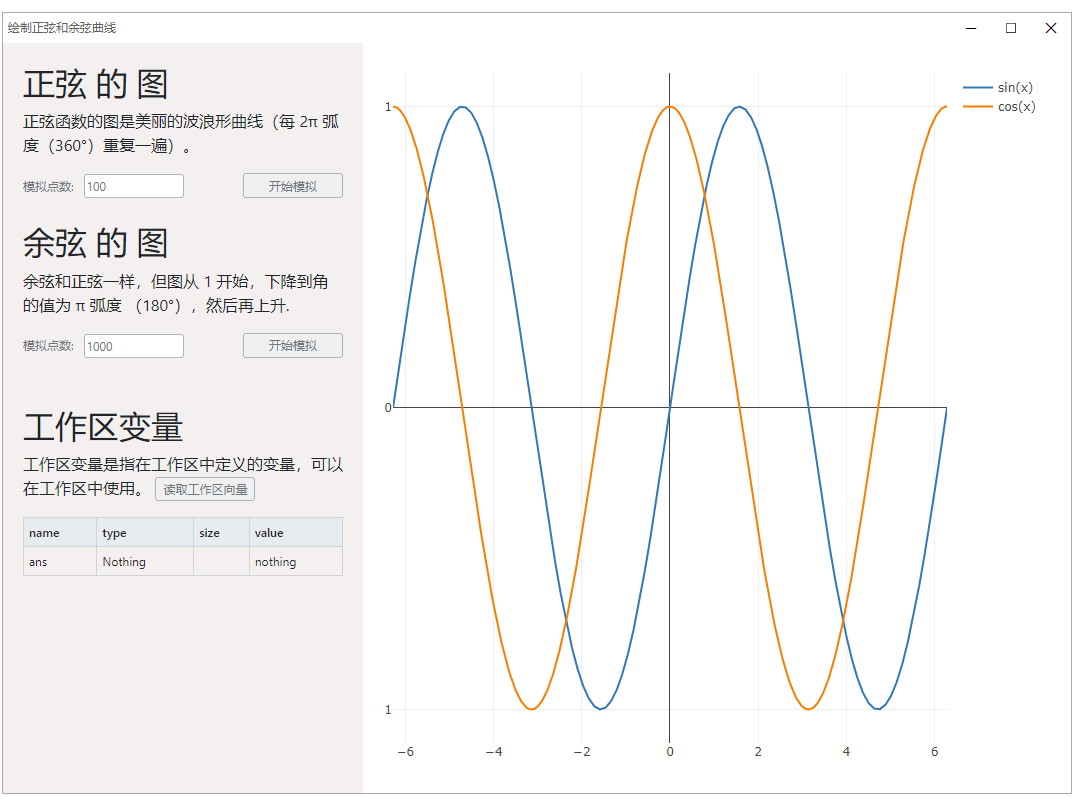Click 开始模拟 button under 余弦 的 图
1079x799 pixels.
pyautogui.click(x=292, y=345)
